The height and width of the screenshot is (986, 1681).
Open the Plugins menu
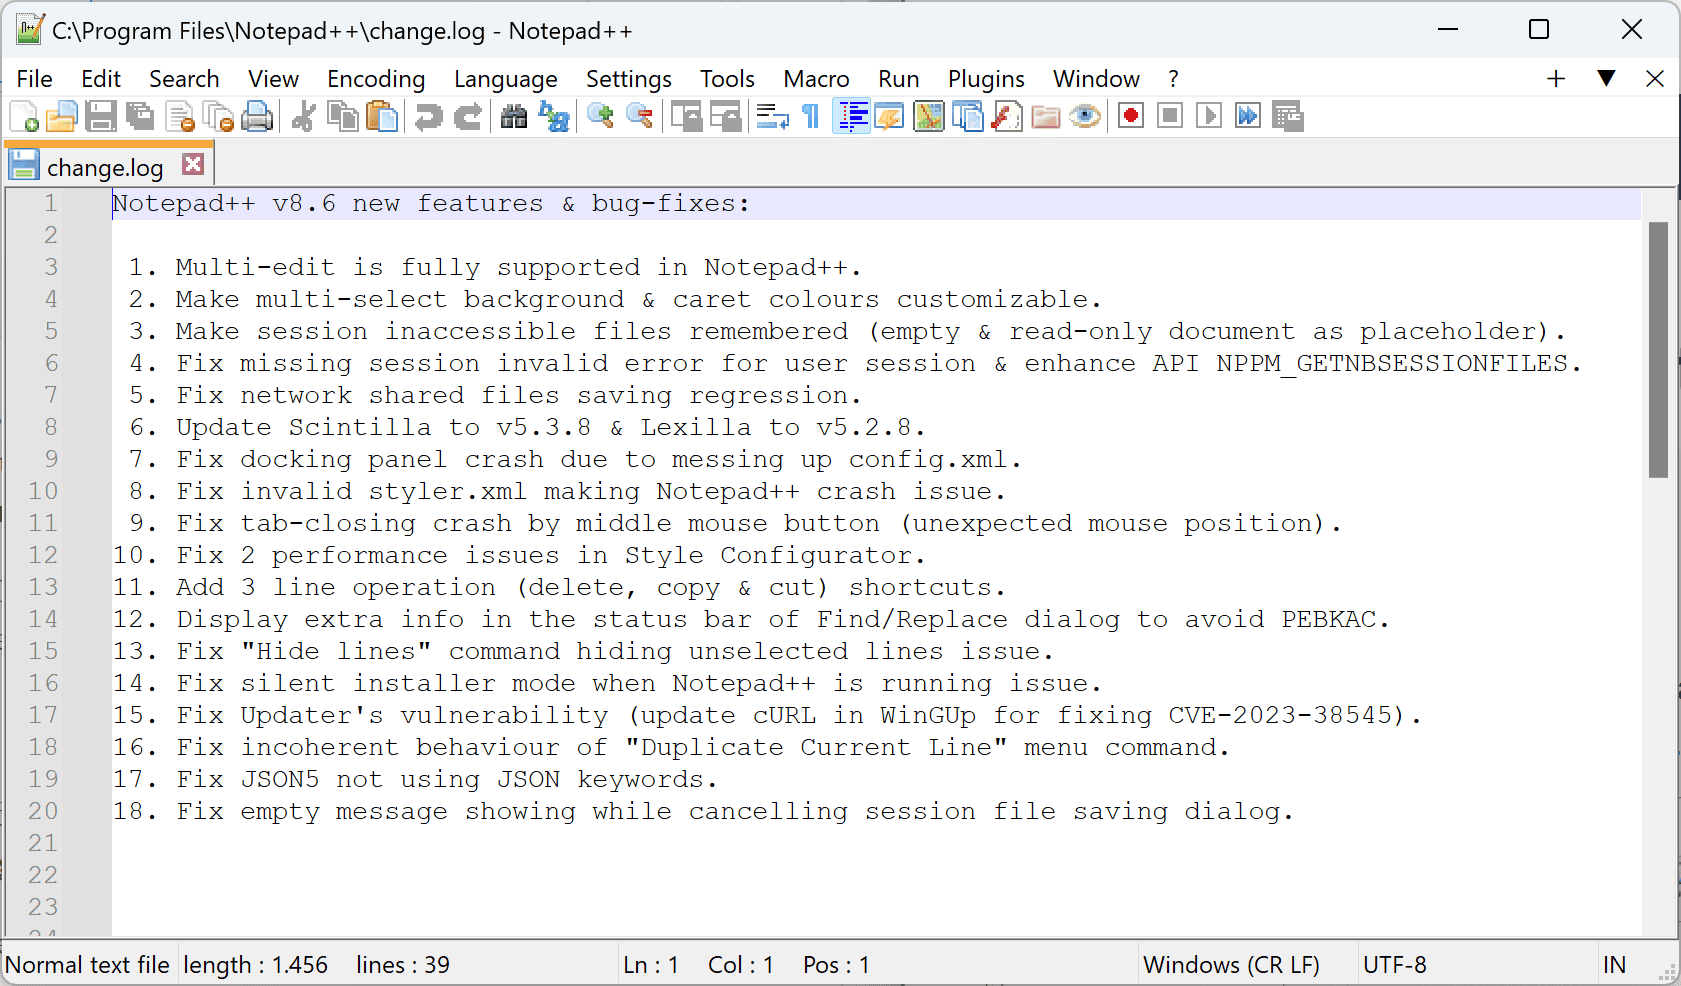coord(986,79)
